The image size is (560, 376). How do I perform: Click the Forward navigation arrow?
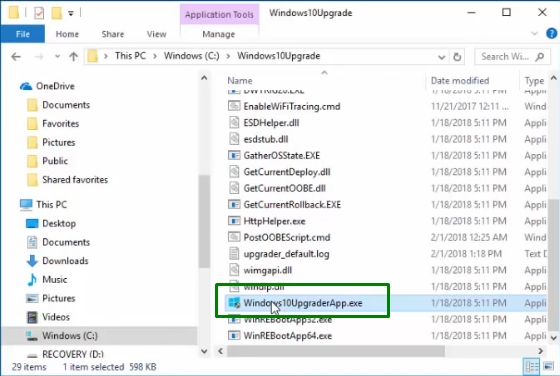(39, 56)
